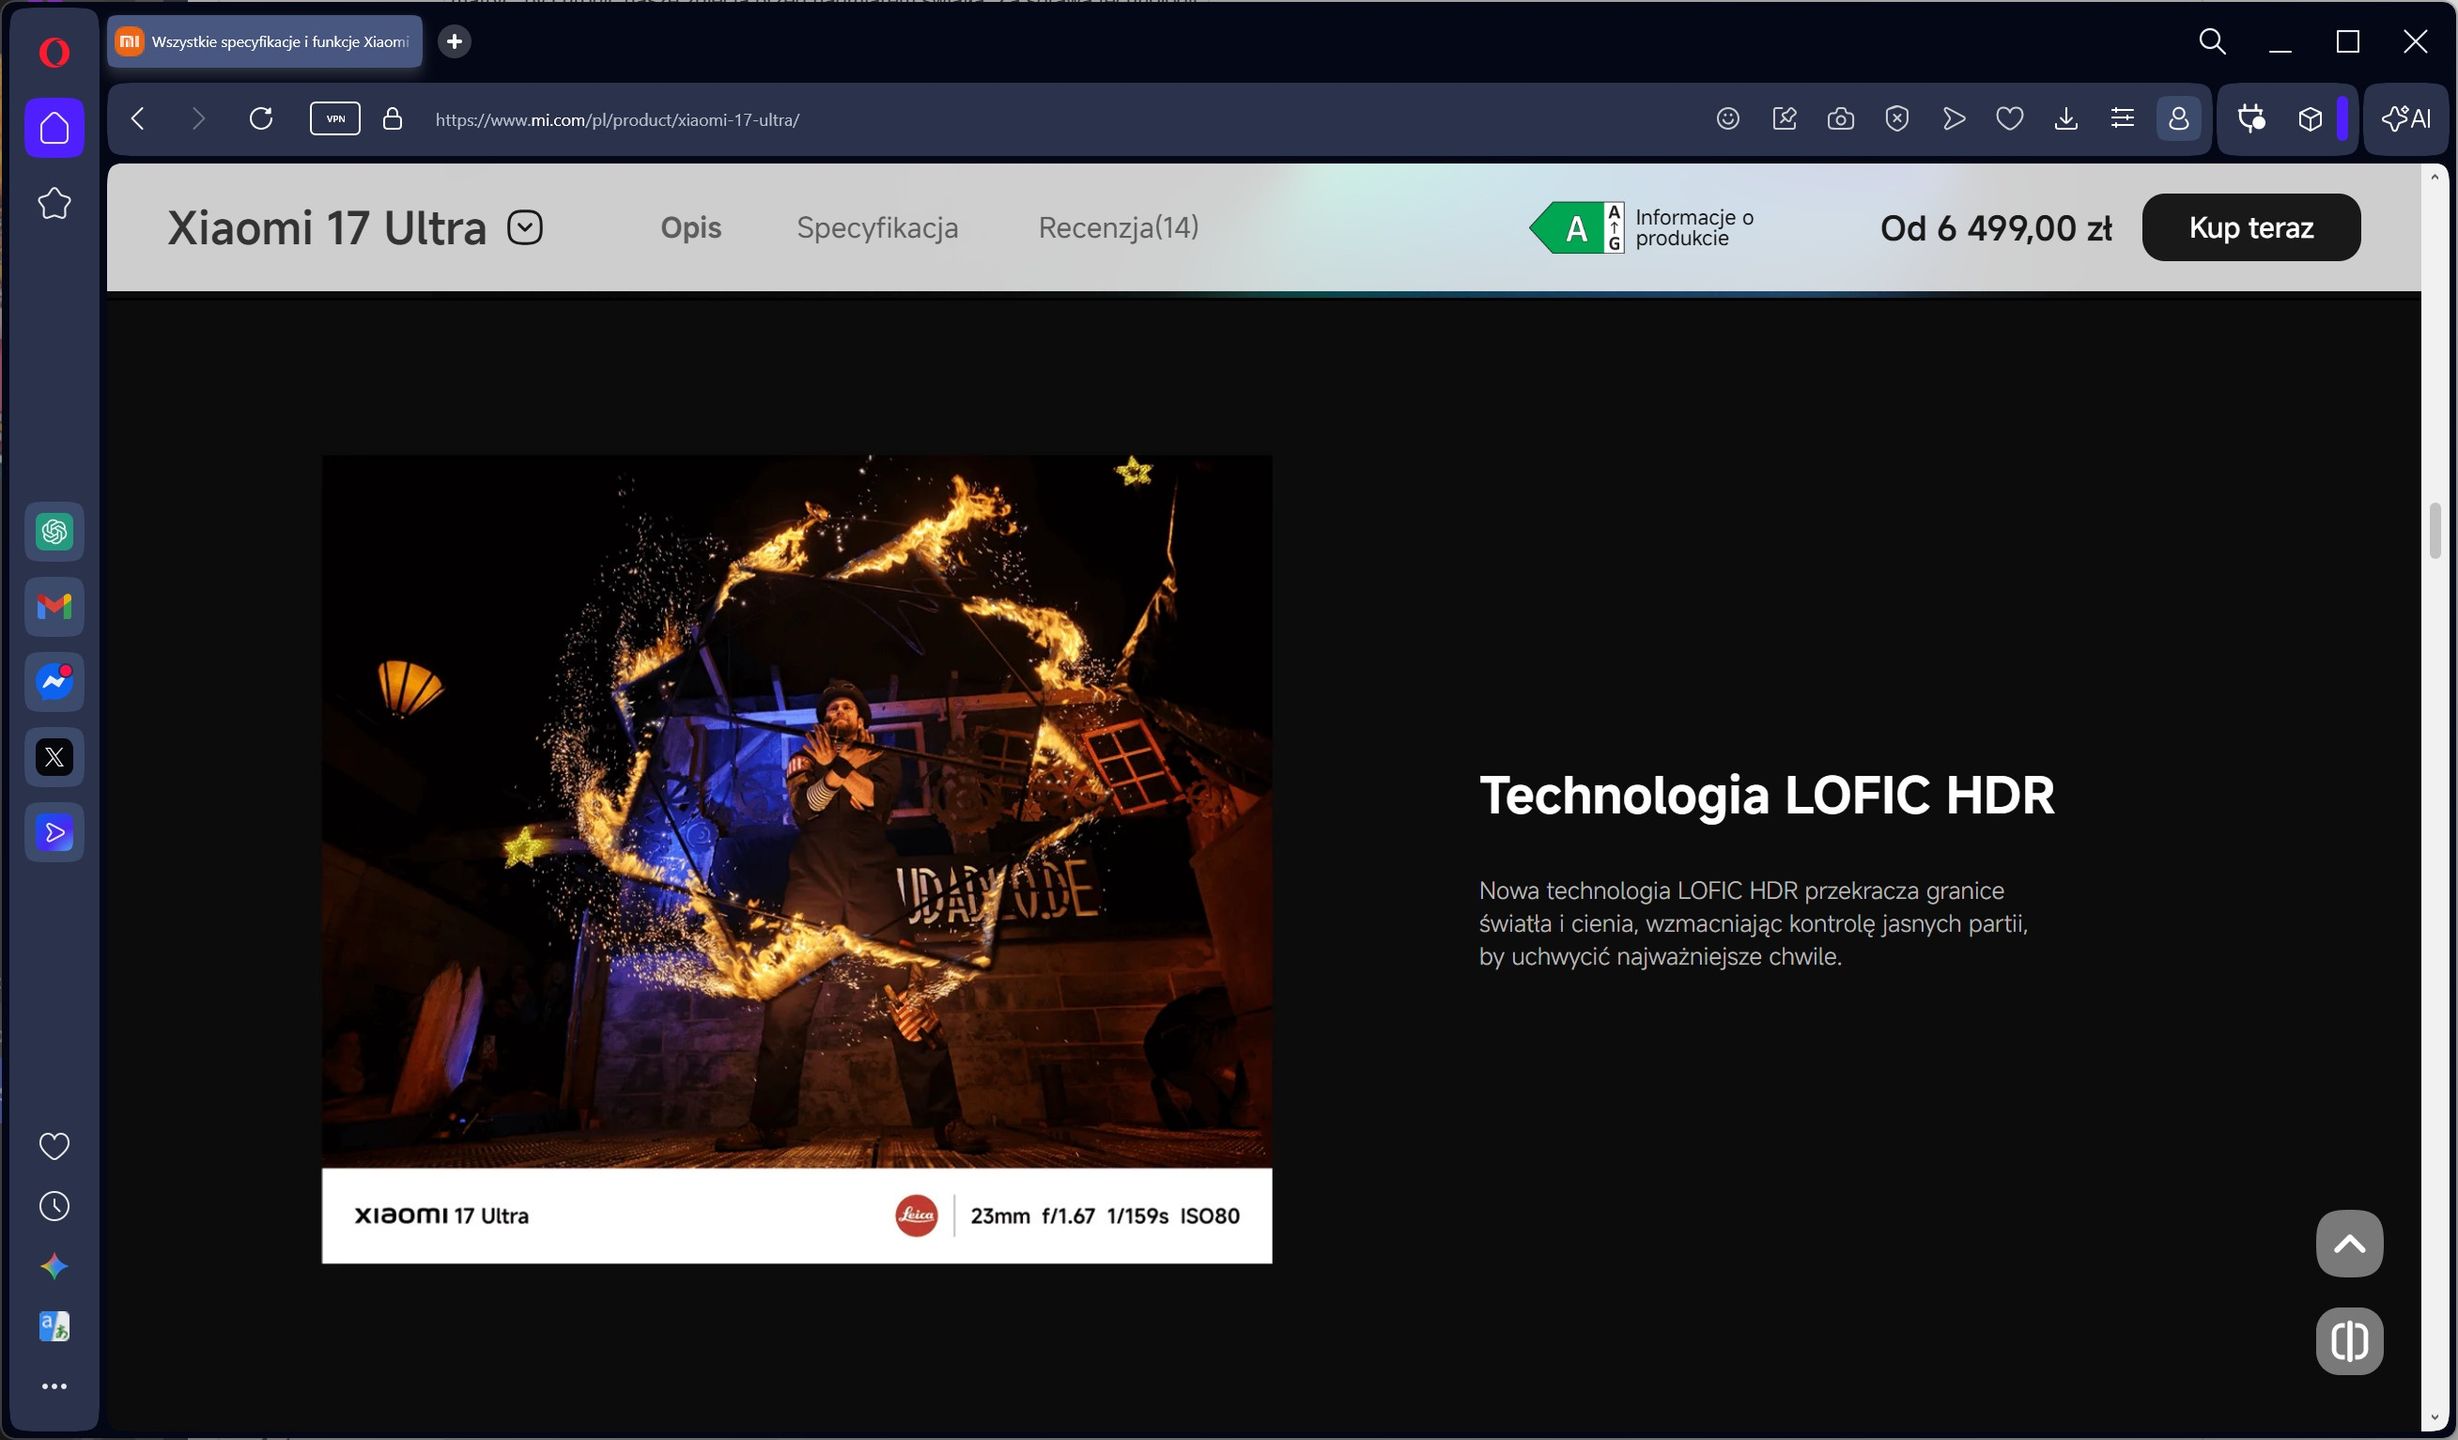
Task: Open the energy label A badge
Action: [x=1577, y=228]
